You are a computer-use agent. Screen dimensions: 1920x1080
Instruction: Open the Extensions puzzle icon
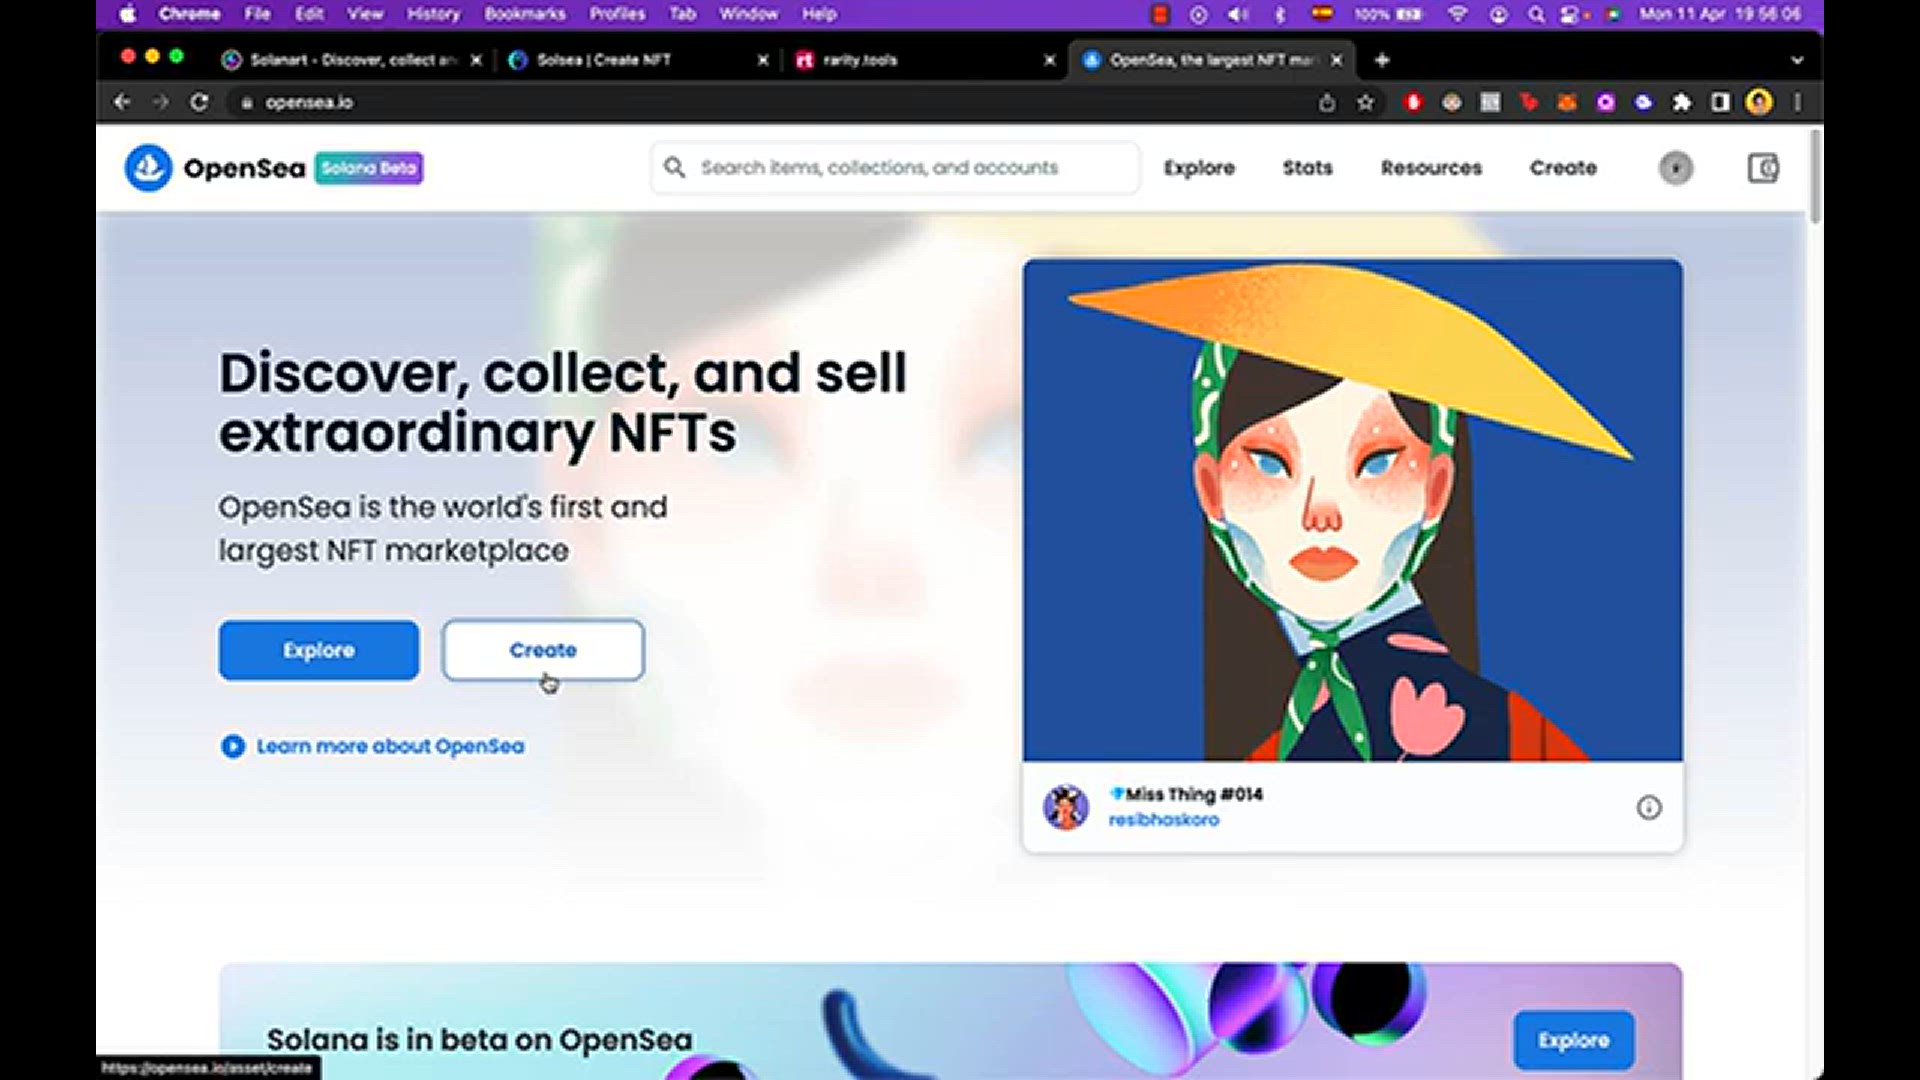(1682, 102)
